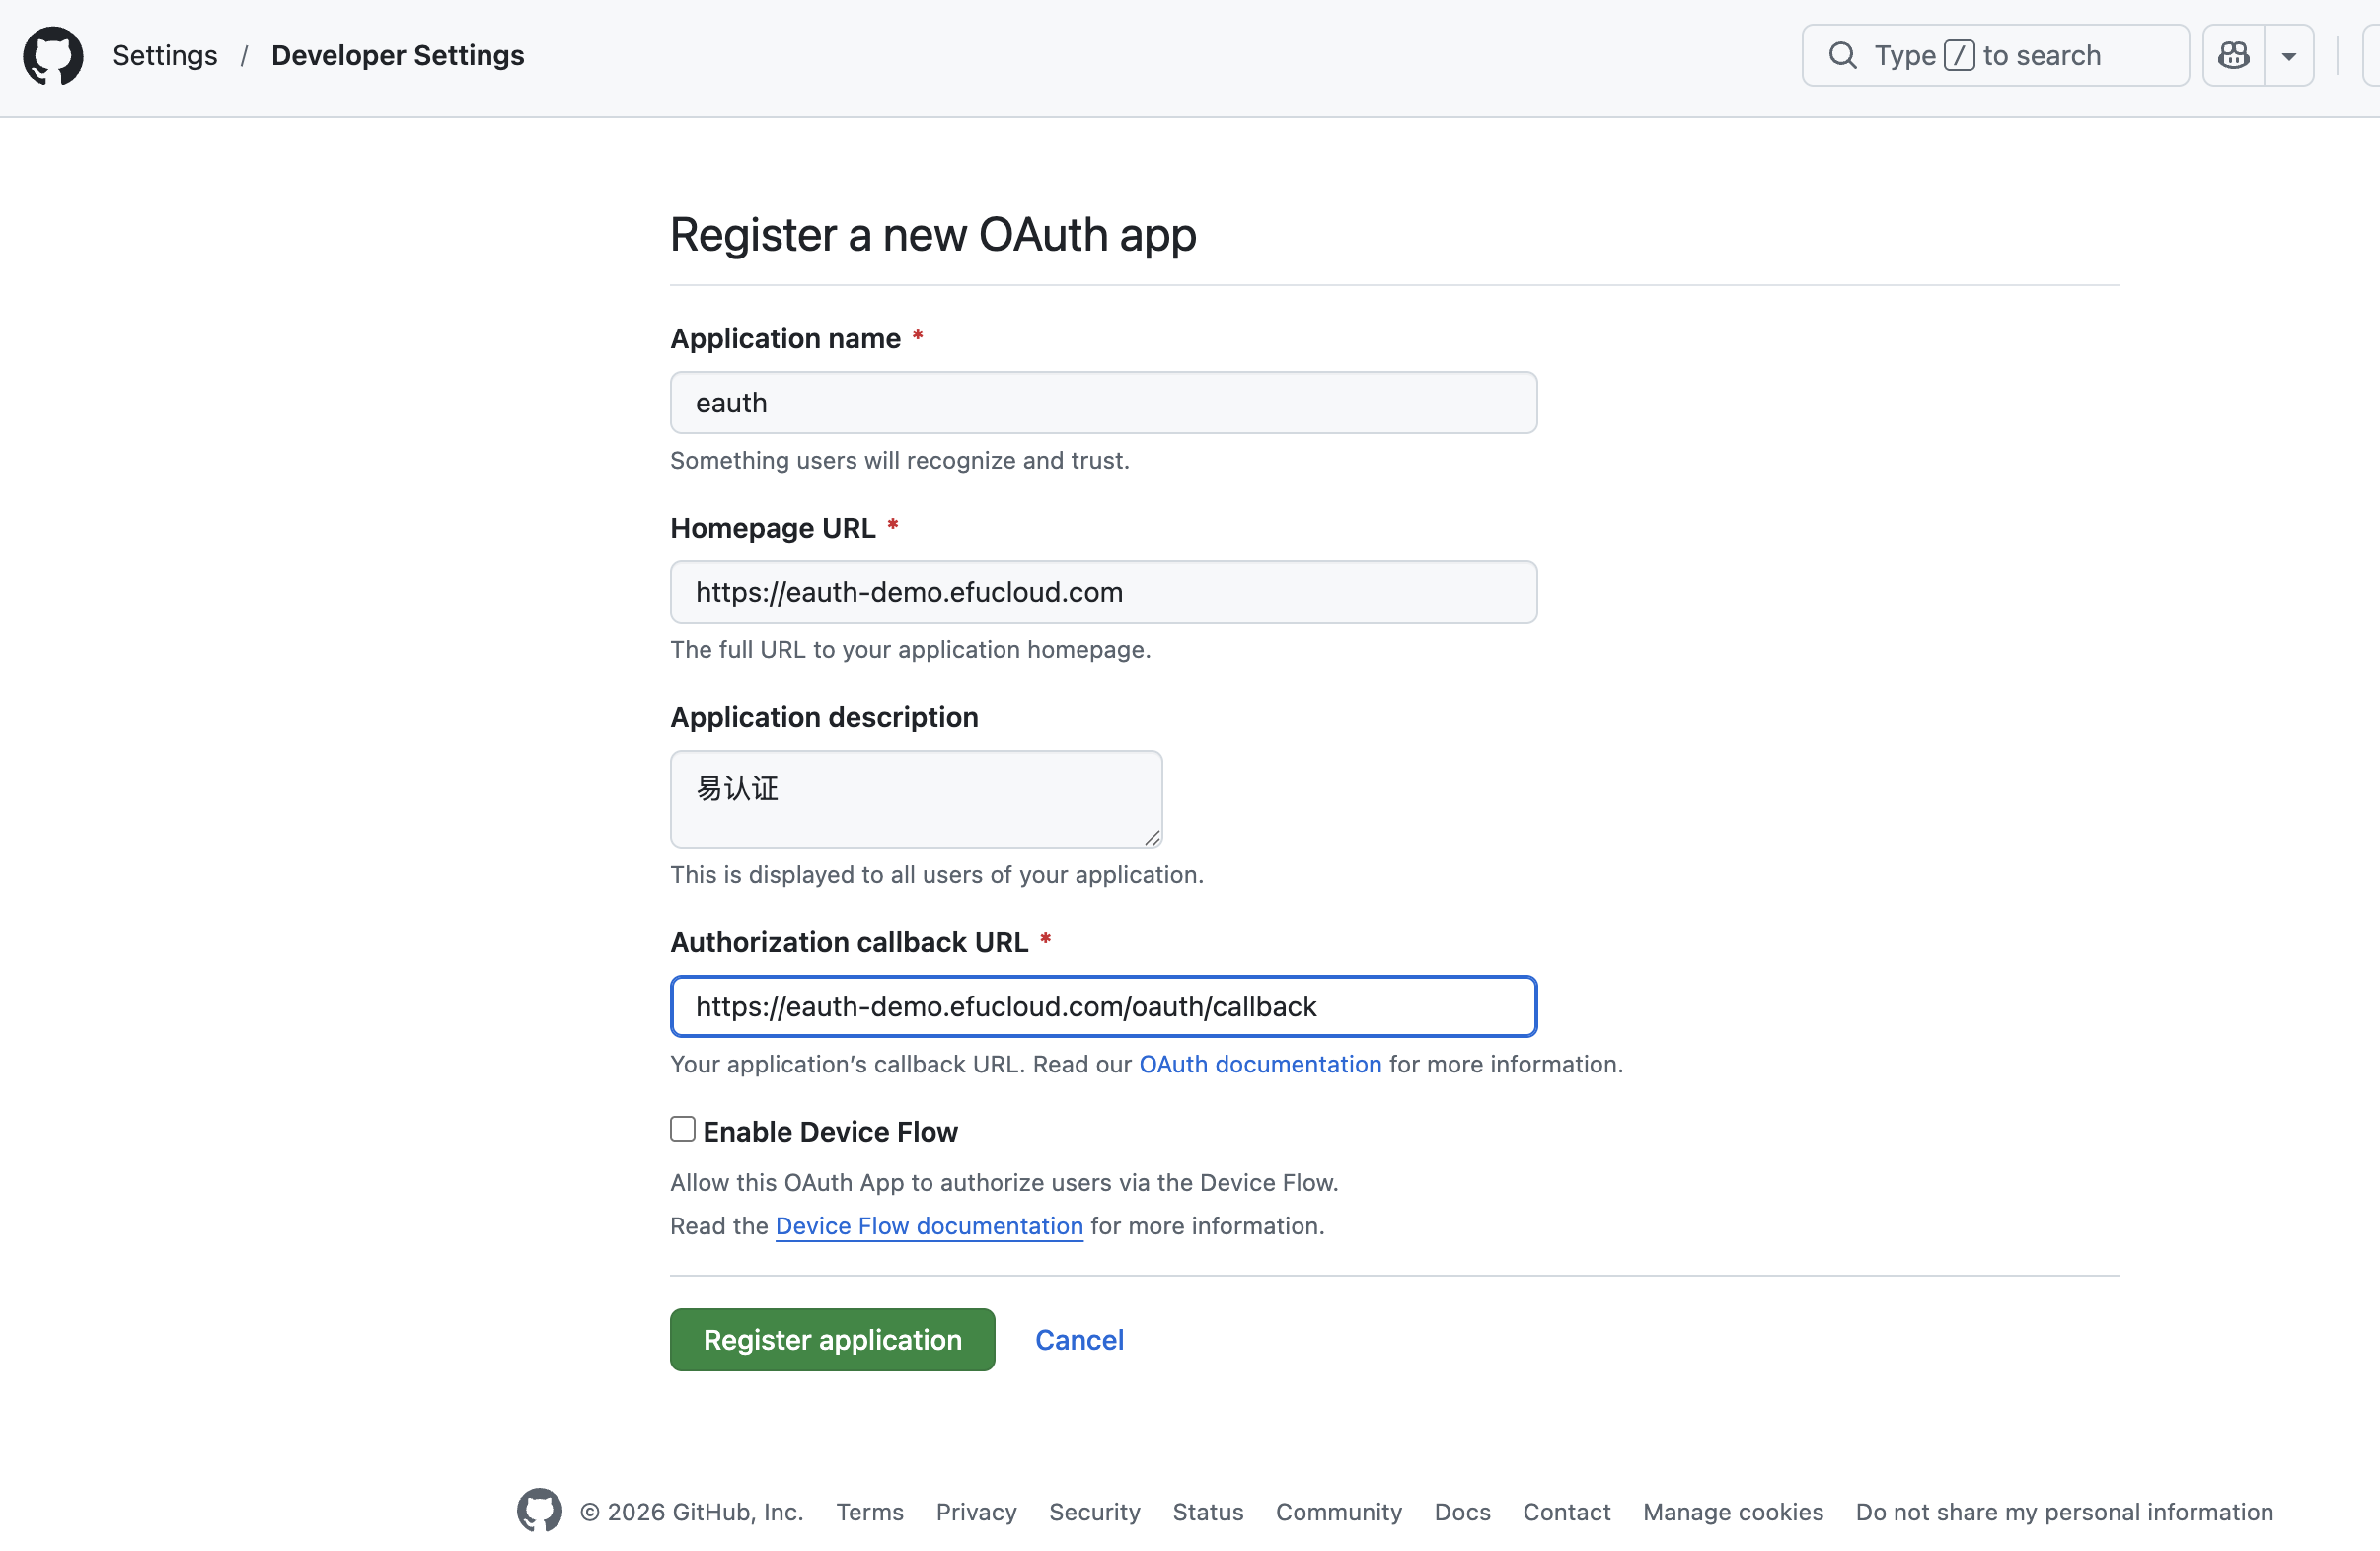Click the search magnifier icon
Screen dimensions: 2380x1551
point(1842,56)
